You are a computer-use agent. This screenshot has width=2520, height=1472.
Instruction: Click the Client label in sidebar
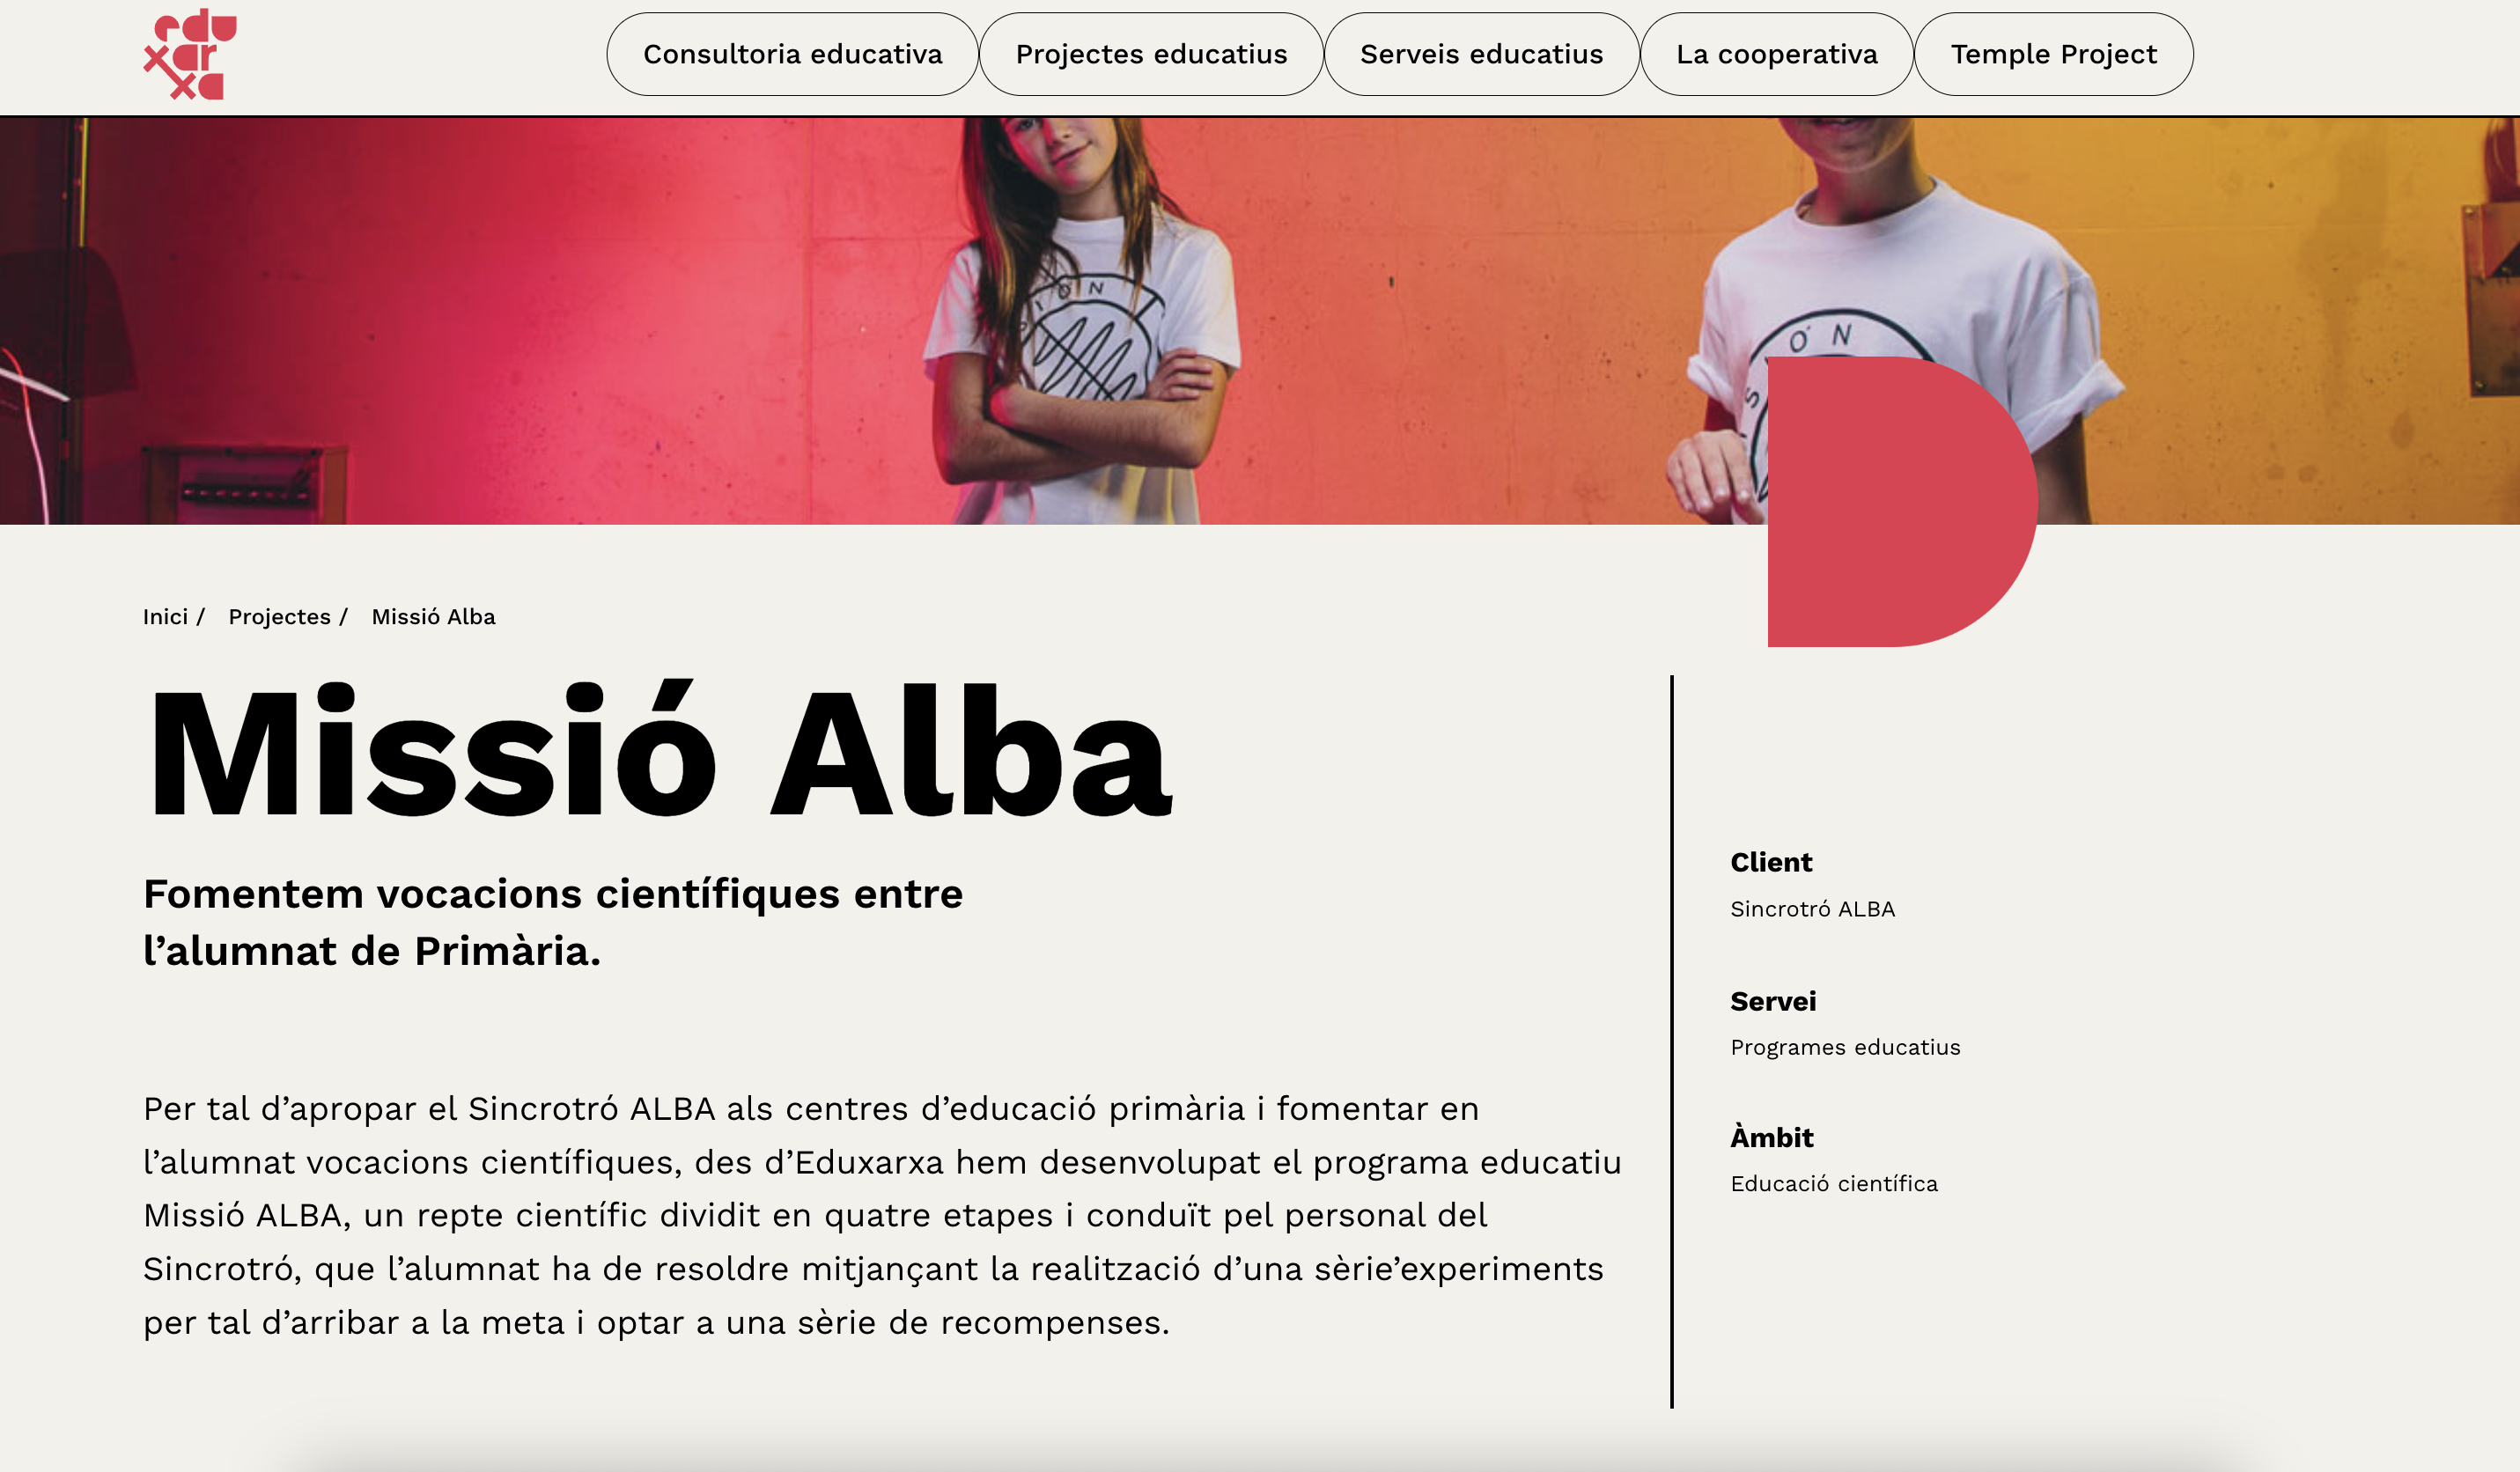coord(1770,862)
